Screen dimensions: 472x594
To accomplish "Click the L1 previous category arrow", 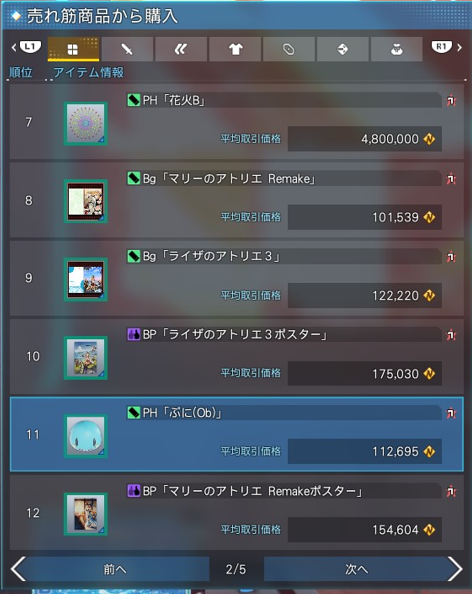I will (x=26, y=47).
